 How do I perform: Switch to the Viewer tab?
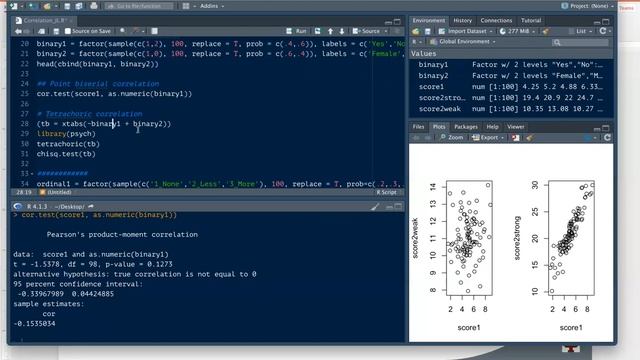click(516, 127)
